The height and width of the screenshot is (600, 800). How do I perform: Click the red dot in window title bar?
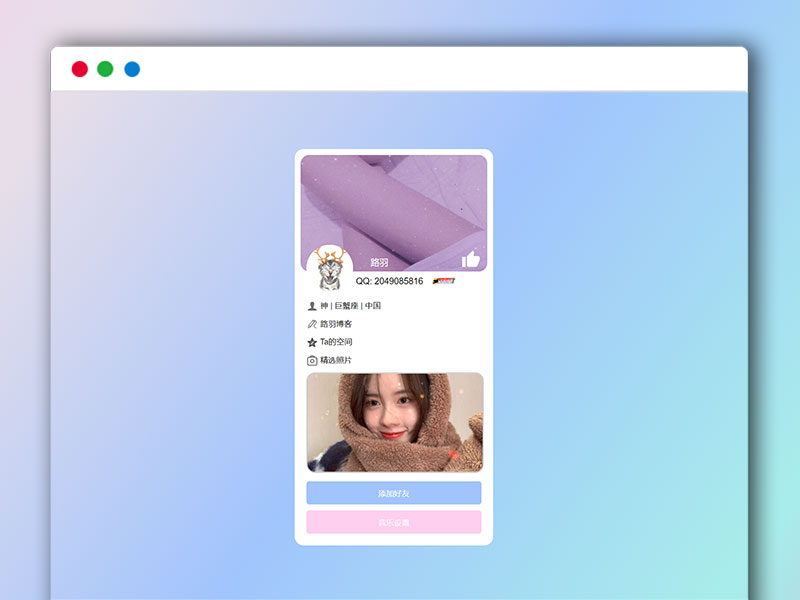pos(79,69)
